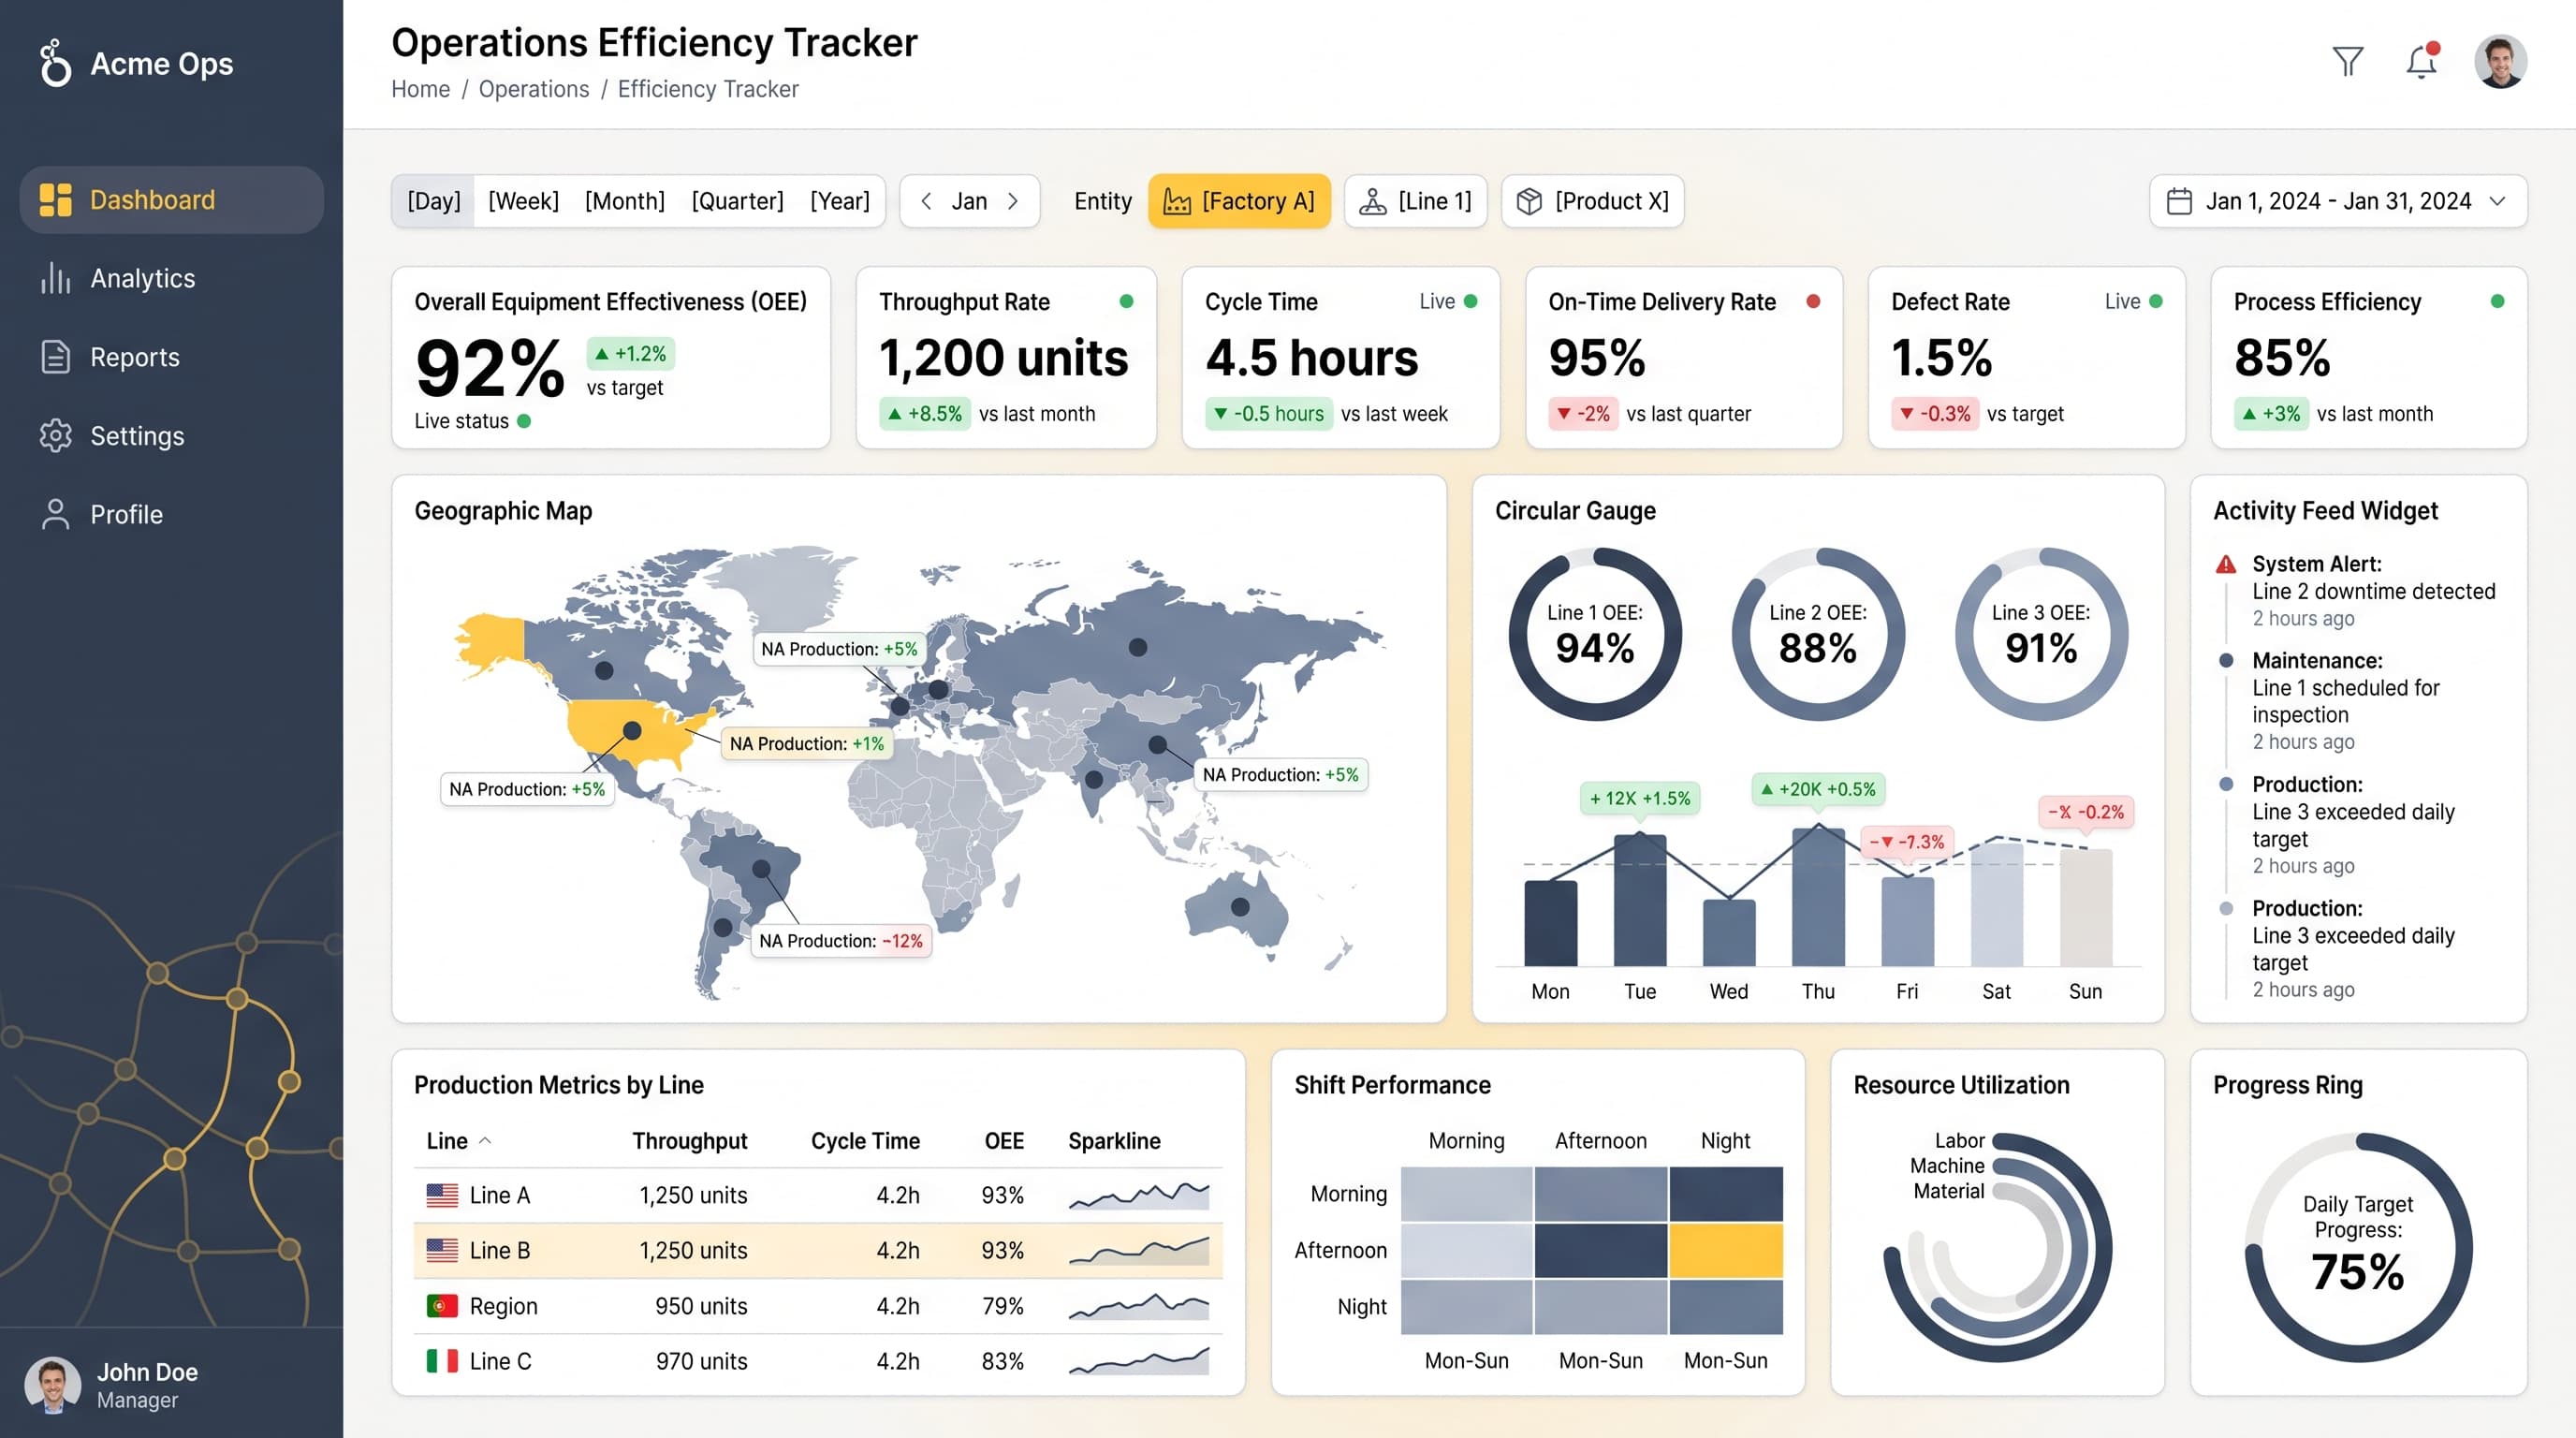Select the [Quarter] period tab
The image size is (2576, 1438).
[x=737, y=201]
